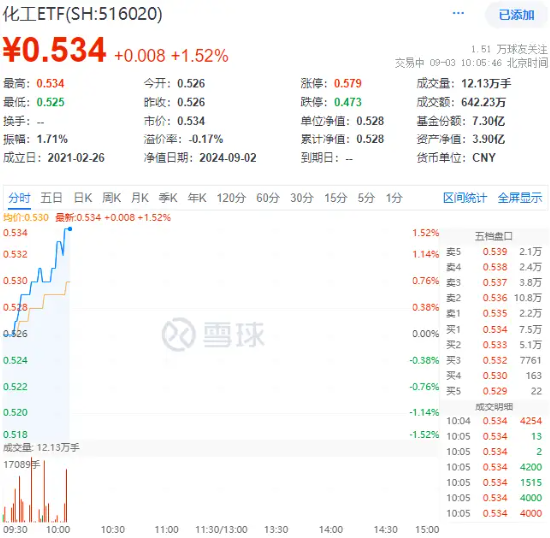Select the 分时 chart tab
This screenshot has height=538, width=550.
19,198
